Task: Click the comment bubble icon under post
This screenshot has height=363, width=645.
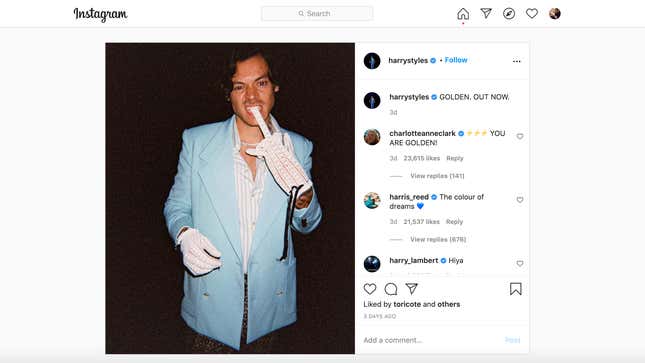Action: tap(391, 289)
